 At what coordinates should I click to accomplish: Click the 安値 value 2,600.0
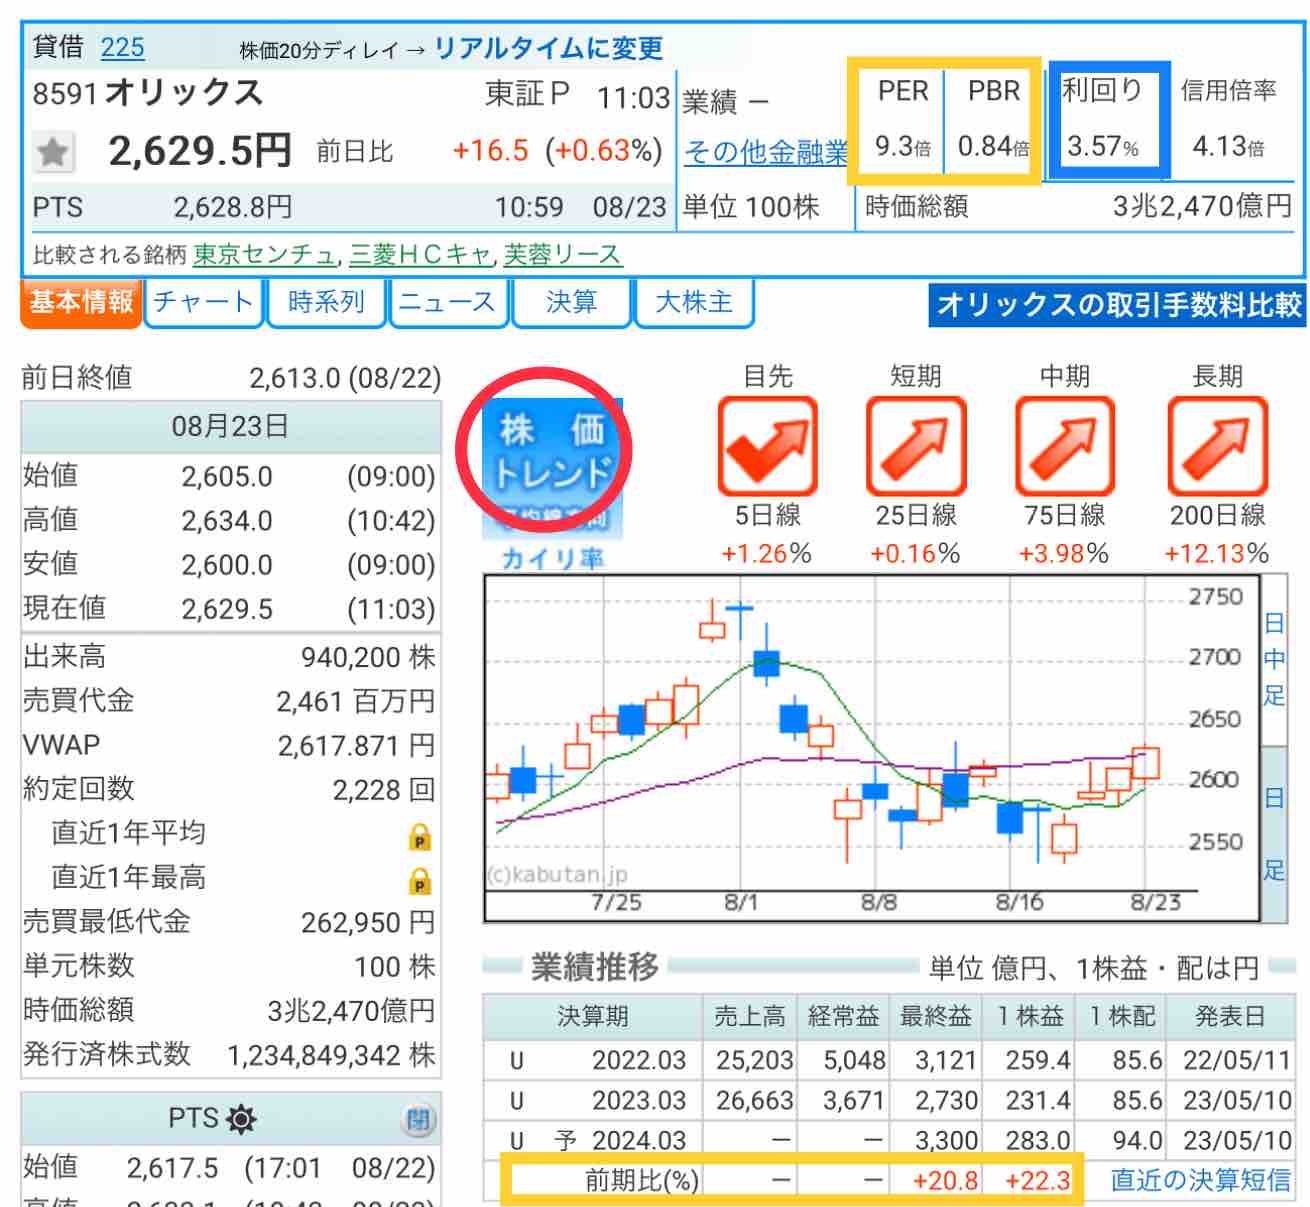(x=227, y=565)
